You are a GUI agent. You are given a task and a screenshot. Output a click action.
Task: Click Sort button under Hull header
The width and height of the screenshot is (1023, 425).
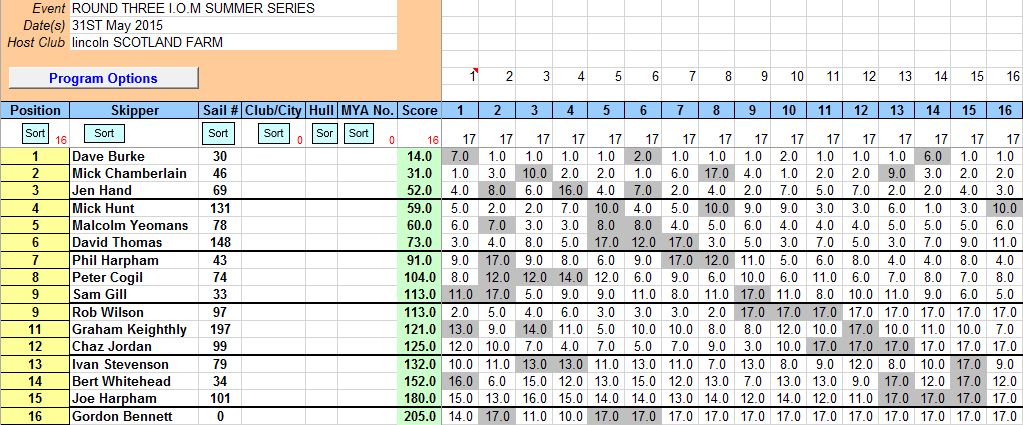pyautogui.click(x=323, y=133)
